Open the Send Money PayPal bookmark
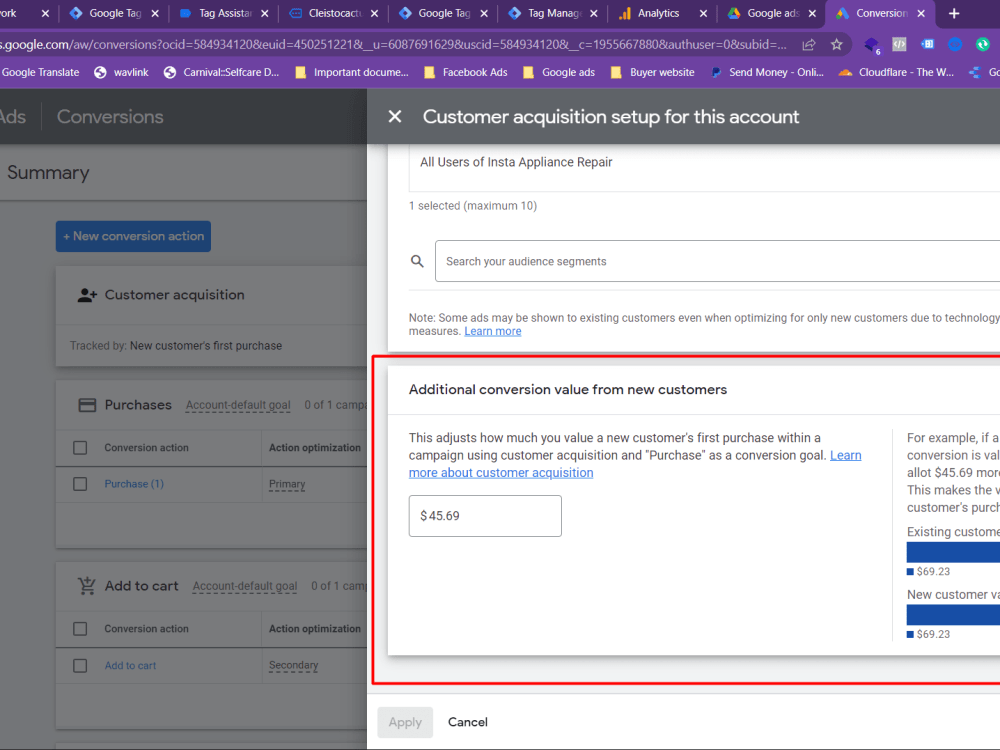This screenshot has height=750, width=1000. pyautogui.click(x=767, y=72)
